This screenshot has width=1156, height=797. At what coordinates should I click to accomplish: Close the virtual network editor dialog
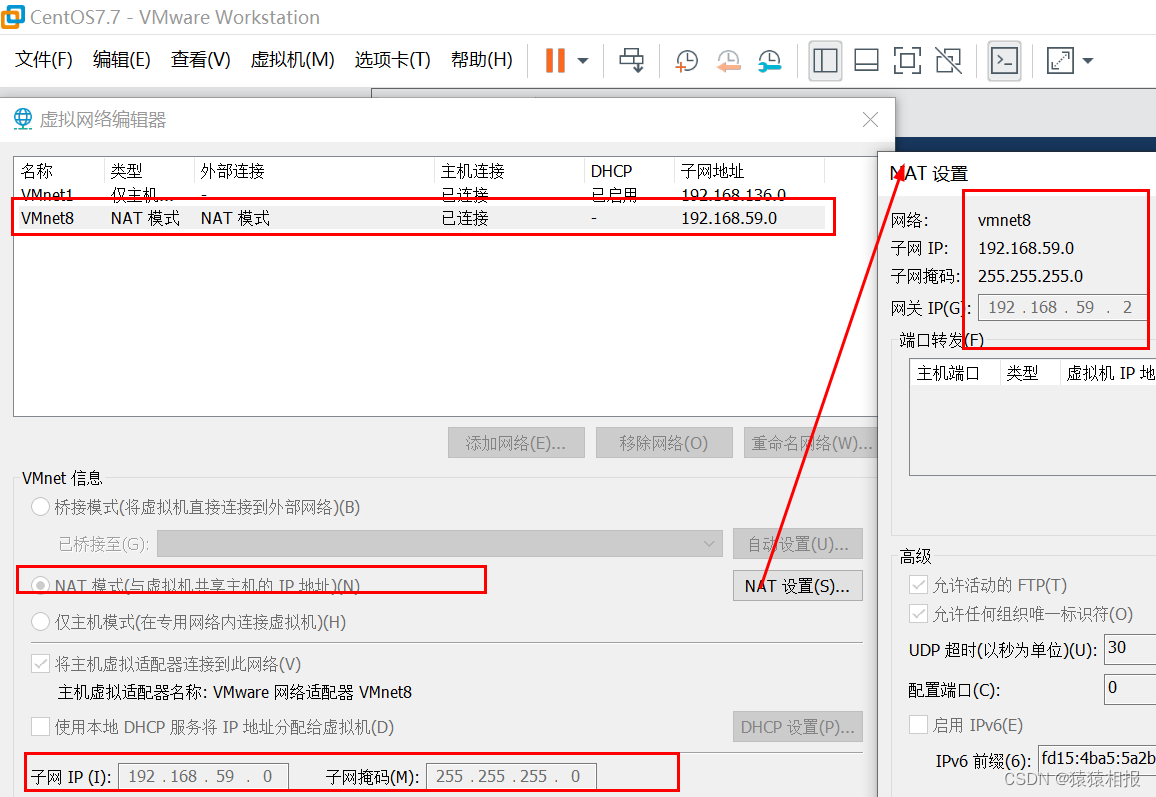870,119
